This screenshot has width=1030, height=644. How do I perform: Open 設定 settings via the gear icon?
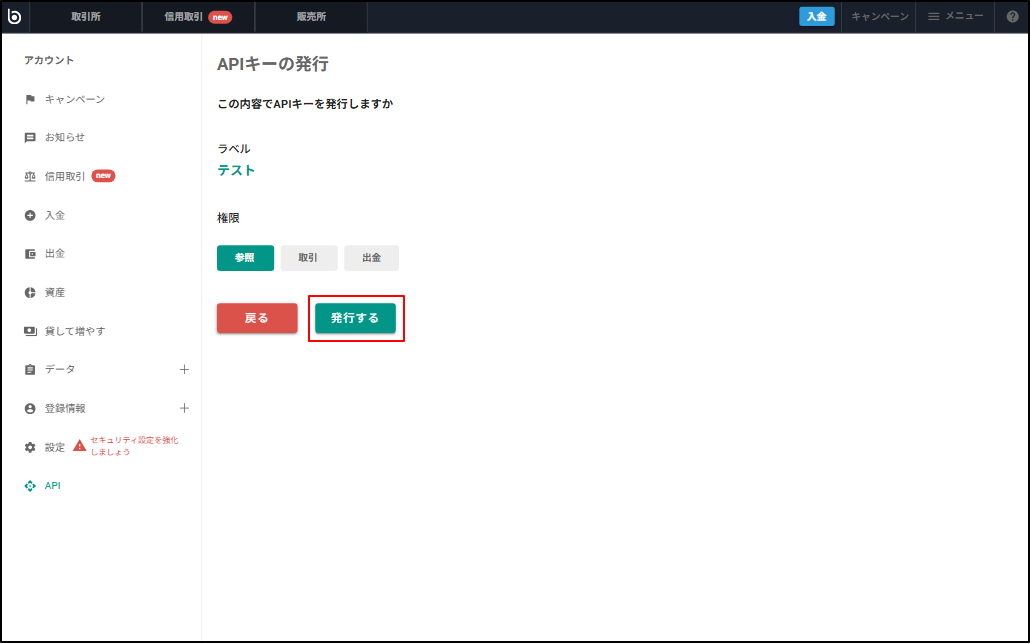(30, 447)
